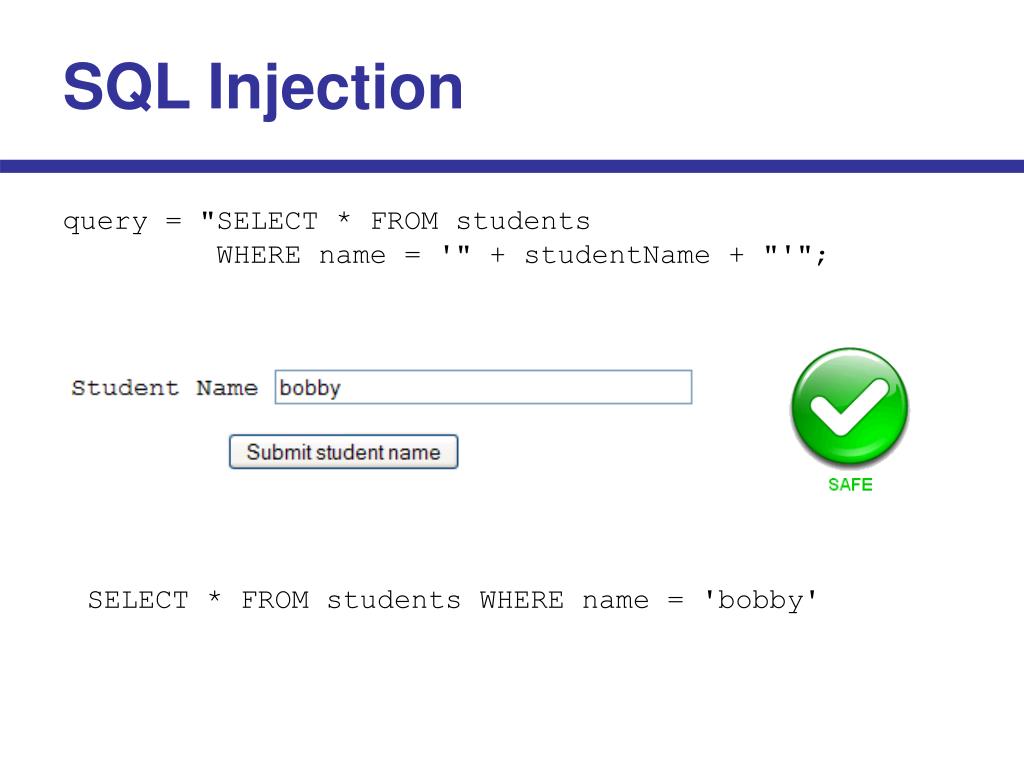
Task: Click the query assignment code first line
Action: pyautogui.click(x=327, y=222)
